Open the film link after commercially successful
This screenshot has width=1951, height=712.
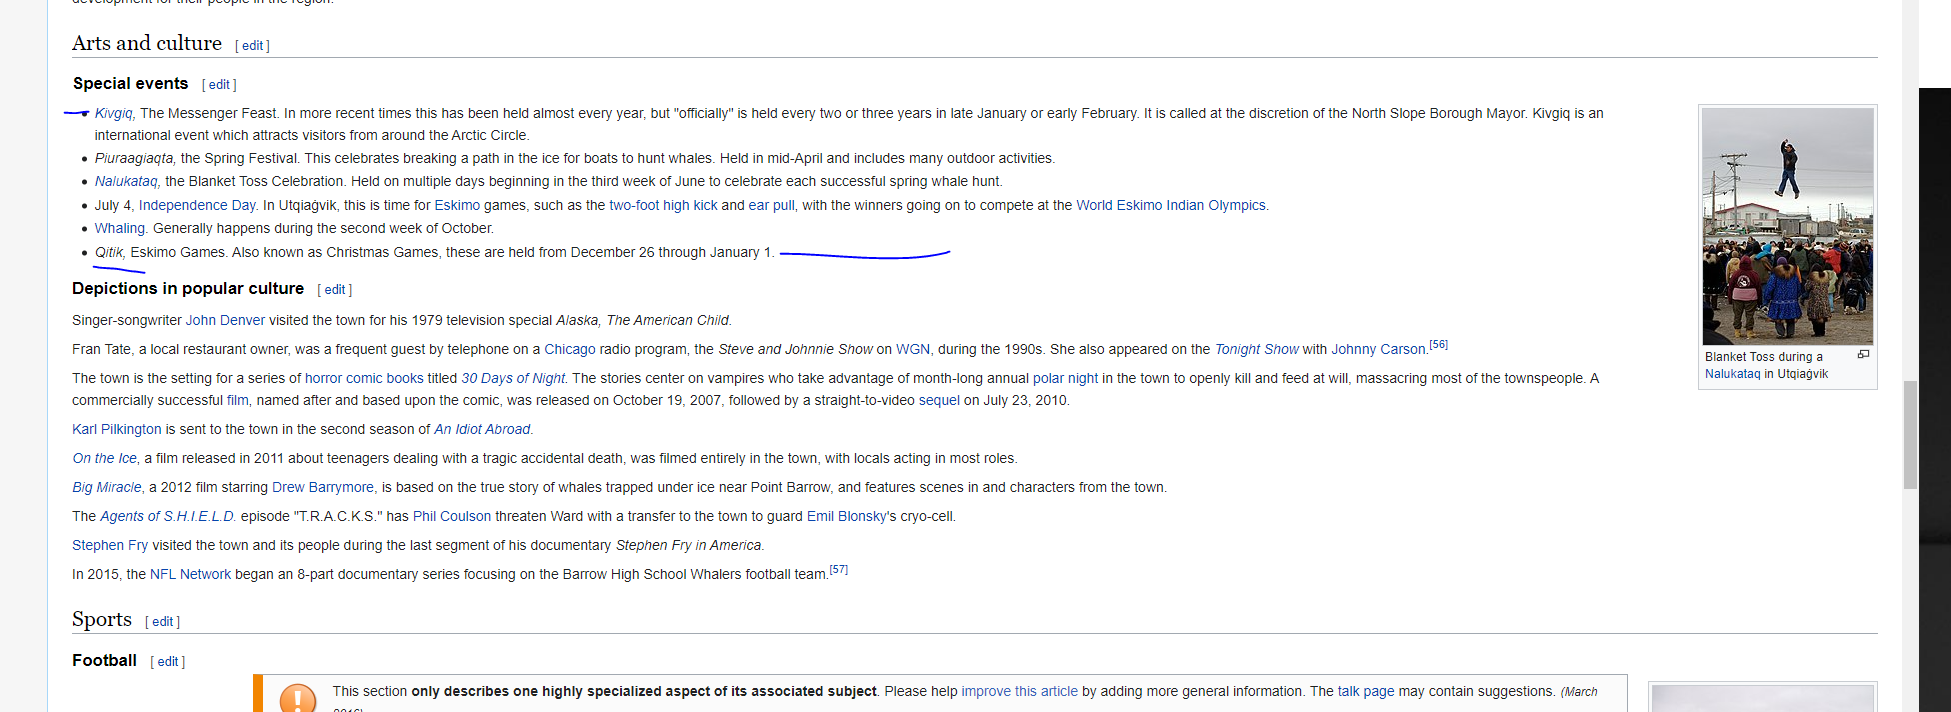(237, 400)
